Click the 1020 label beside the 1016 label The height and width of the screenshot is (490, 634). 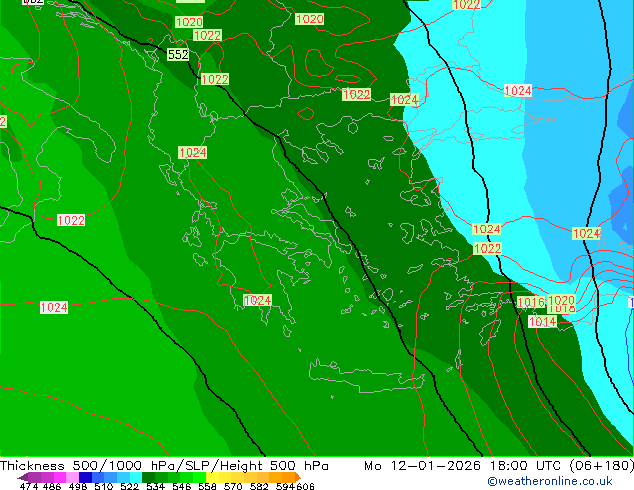561,300
